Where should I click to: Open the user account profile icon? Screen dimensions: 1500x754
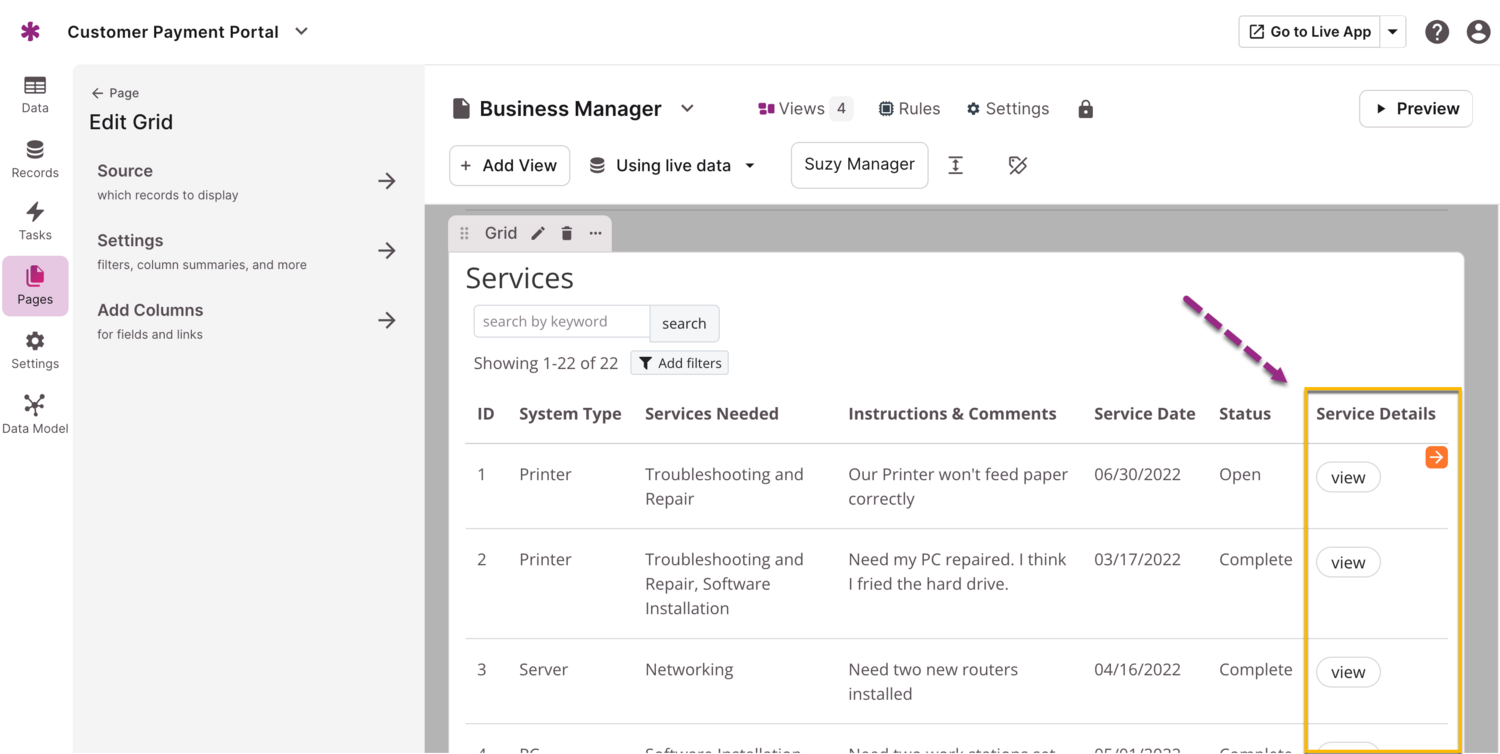click(1478, 32)
